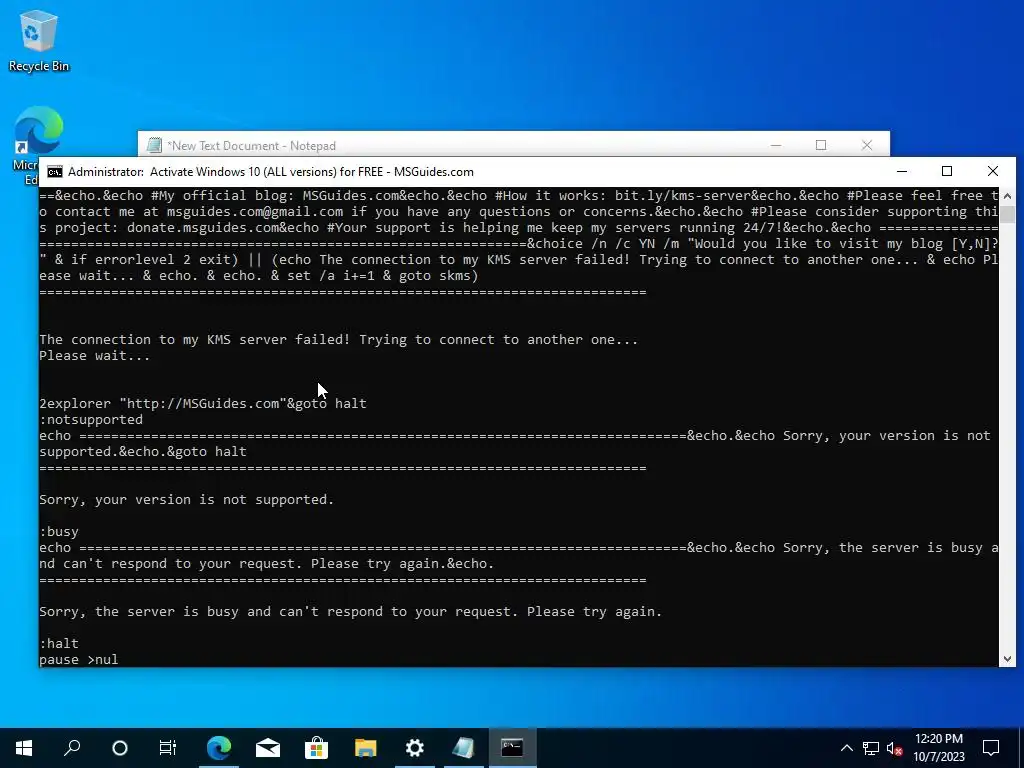This screenshot has width=1024, height=768.
Task: Click 'msguides.com@gmail.com' text in console
Action: [x=255, y=212]
